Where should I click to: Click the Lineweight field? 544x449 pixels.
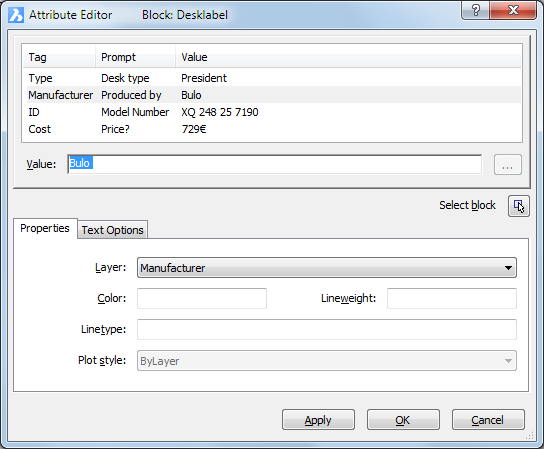[452, 298]
